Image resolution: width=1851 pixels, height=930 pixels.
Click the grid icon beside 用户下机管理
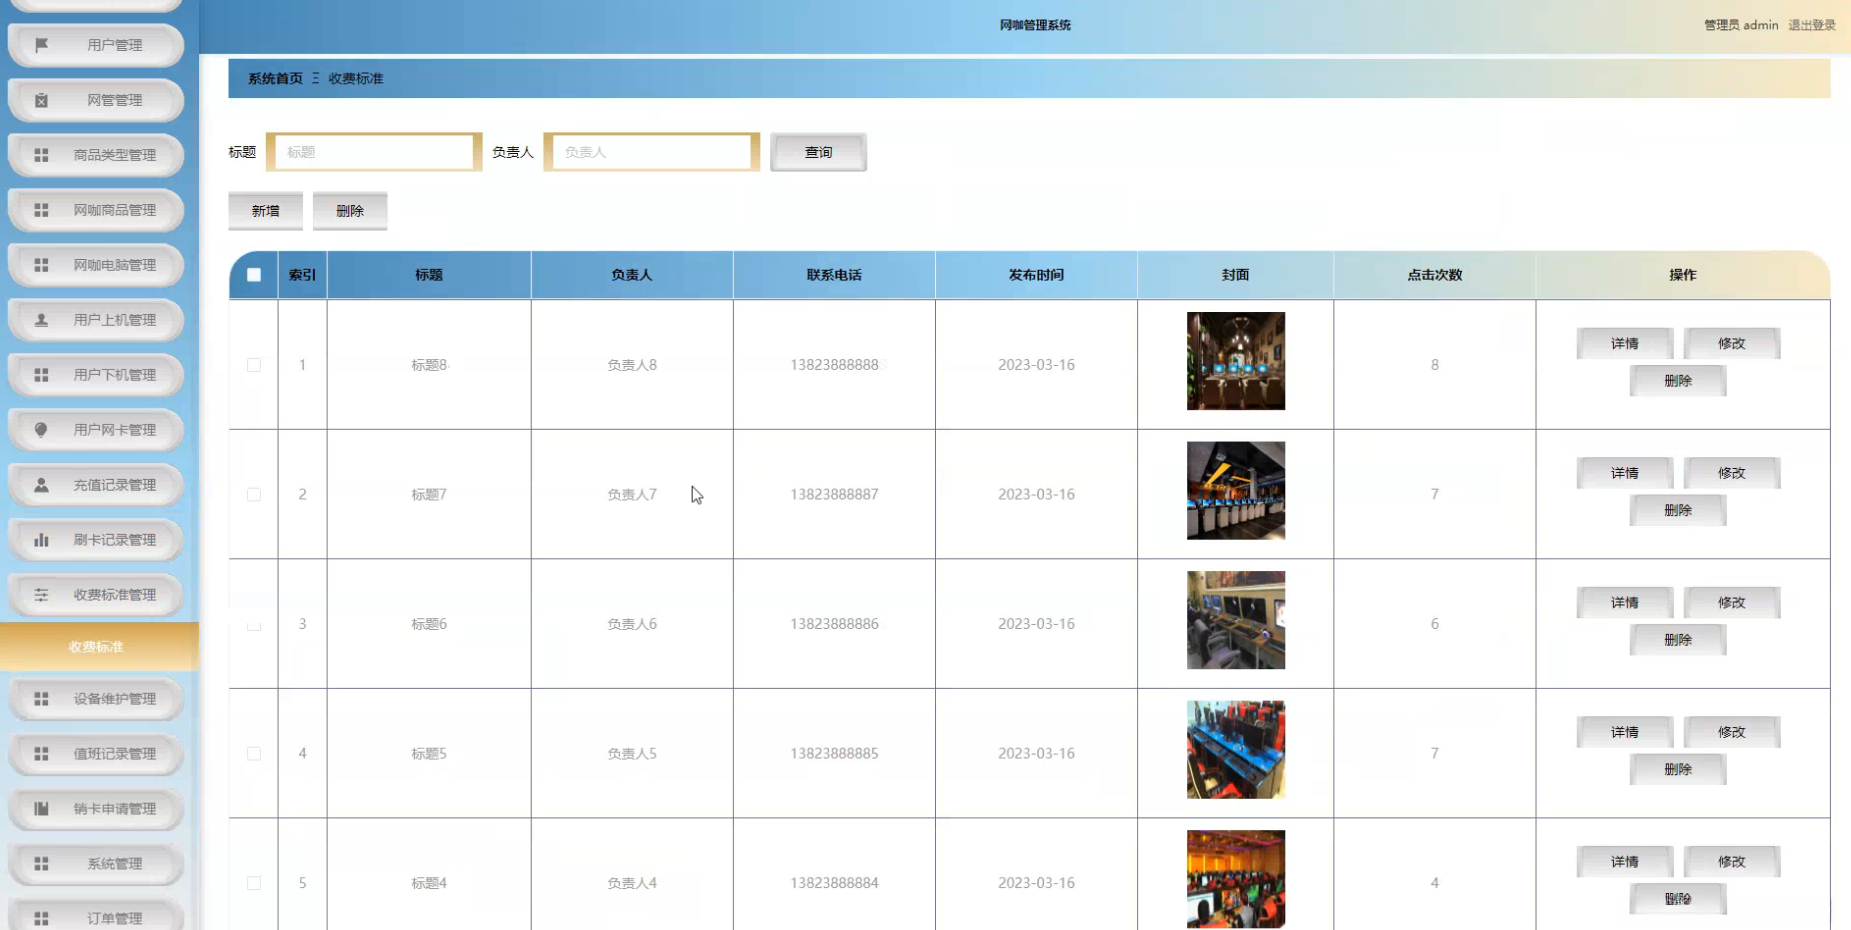pyautogui.click(x=41, y=375)
